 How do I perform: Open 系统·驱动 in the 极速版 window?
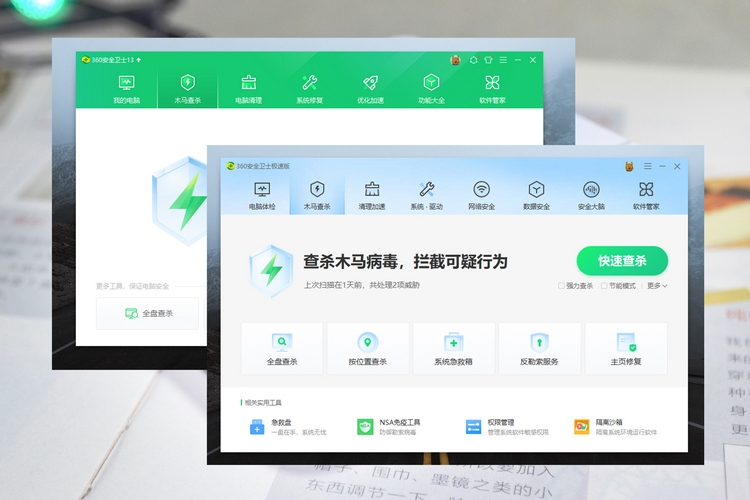pyautogui.click(x=427, y=196)
